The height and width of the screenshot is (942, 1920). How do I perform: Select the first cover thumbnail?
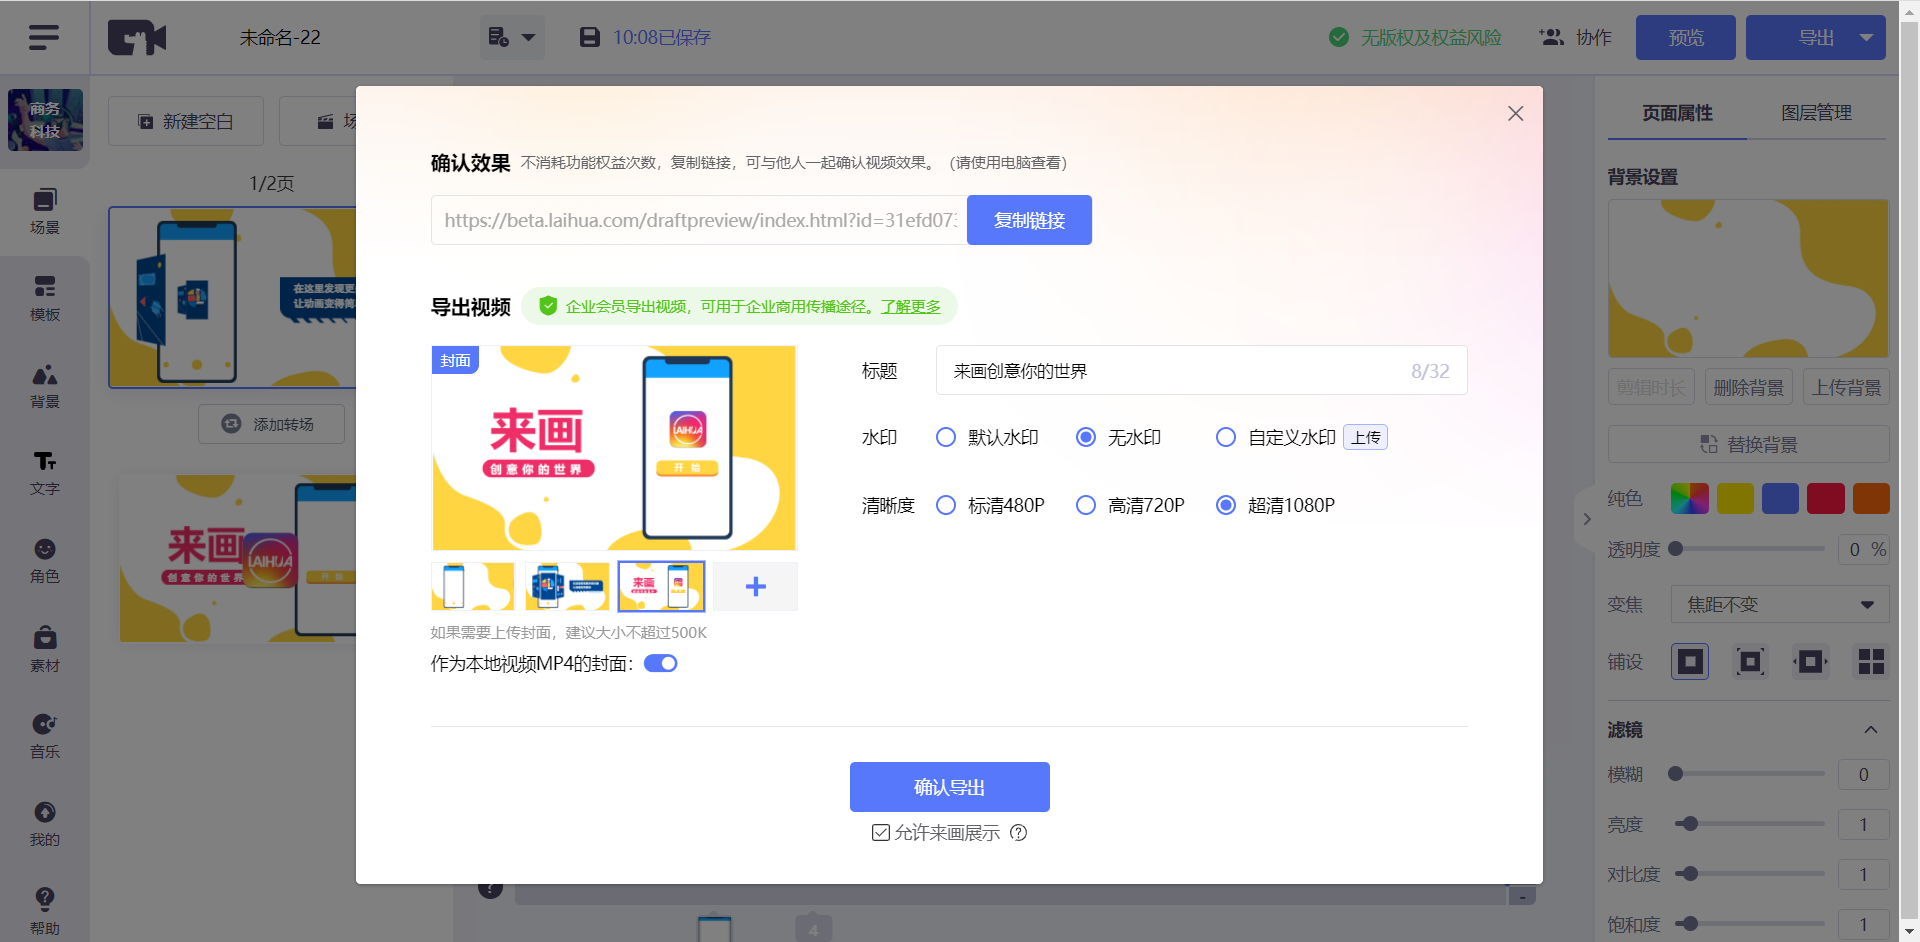pyautogui.click(x=473, y=587)
